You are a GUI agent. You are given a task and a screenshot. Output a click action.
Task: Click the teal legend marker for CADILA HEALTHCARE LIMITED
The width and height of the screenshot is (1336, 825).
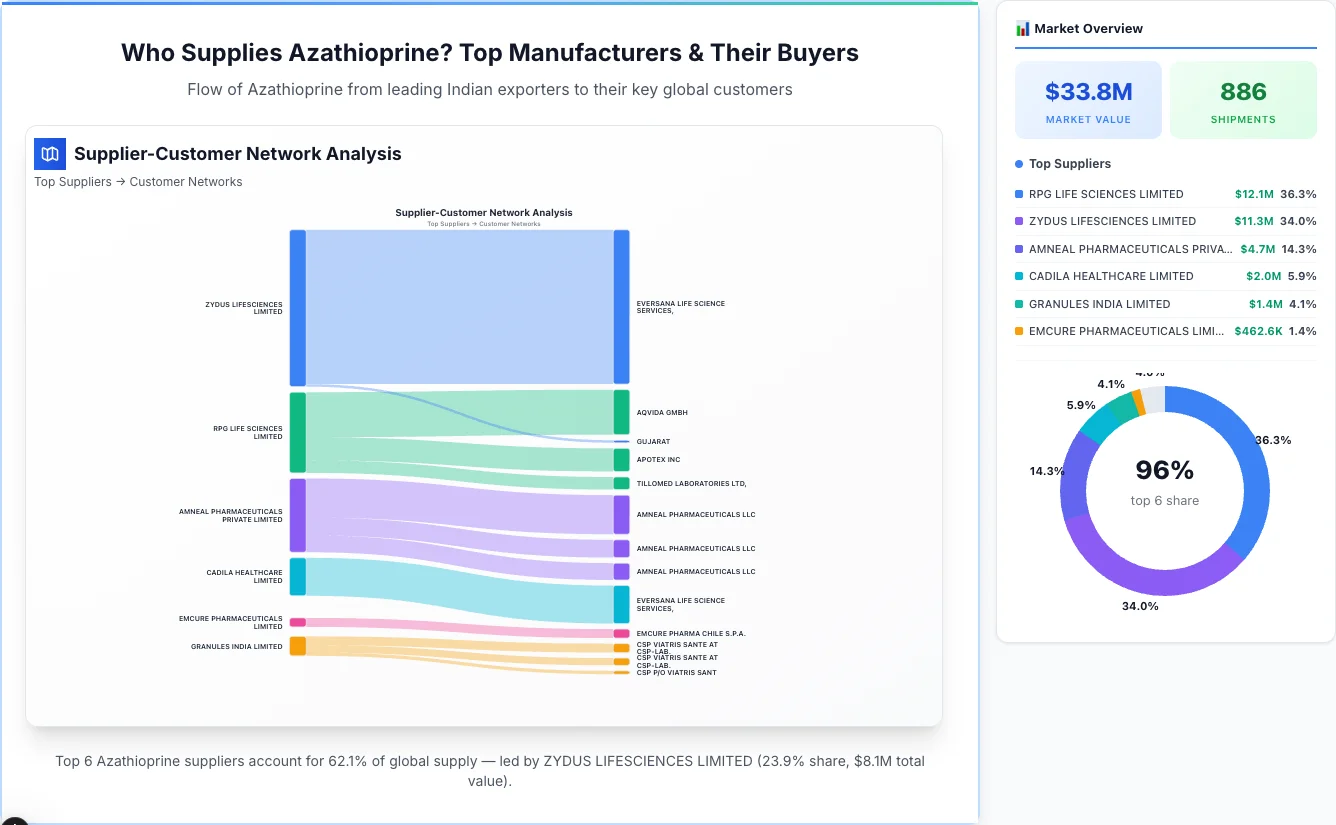pos(1020,276)
